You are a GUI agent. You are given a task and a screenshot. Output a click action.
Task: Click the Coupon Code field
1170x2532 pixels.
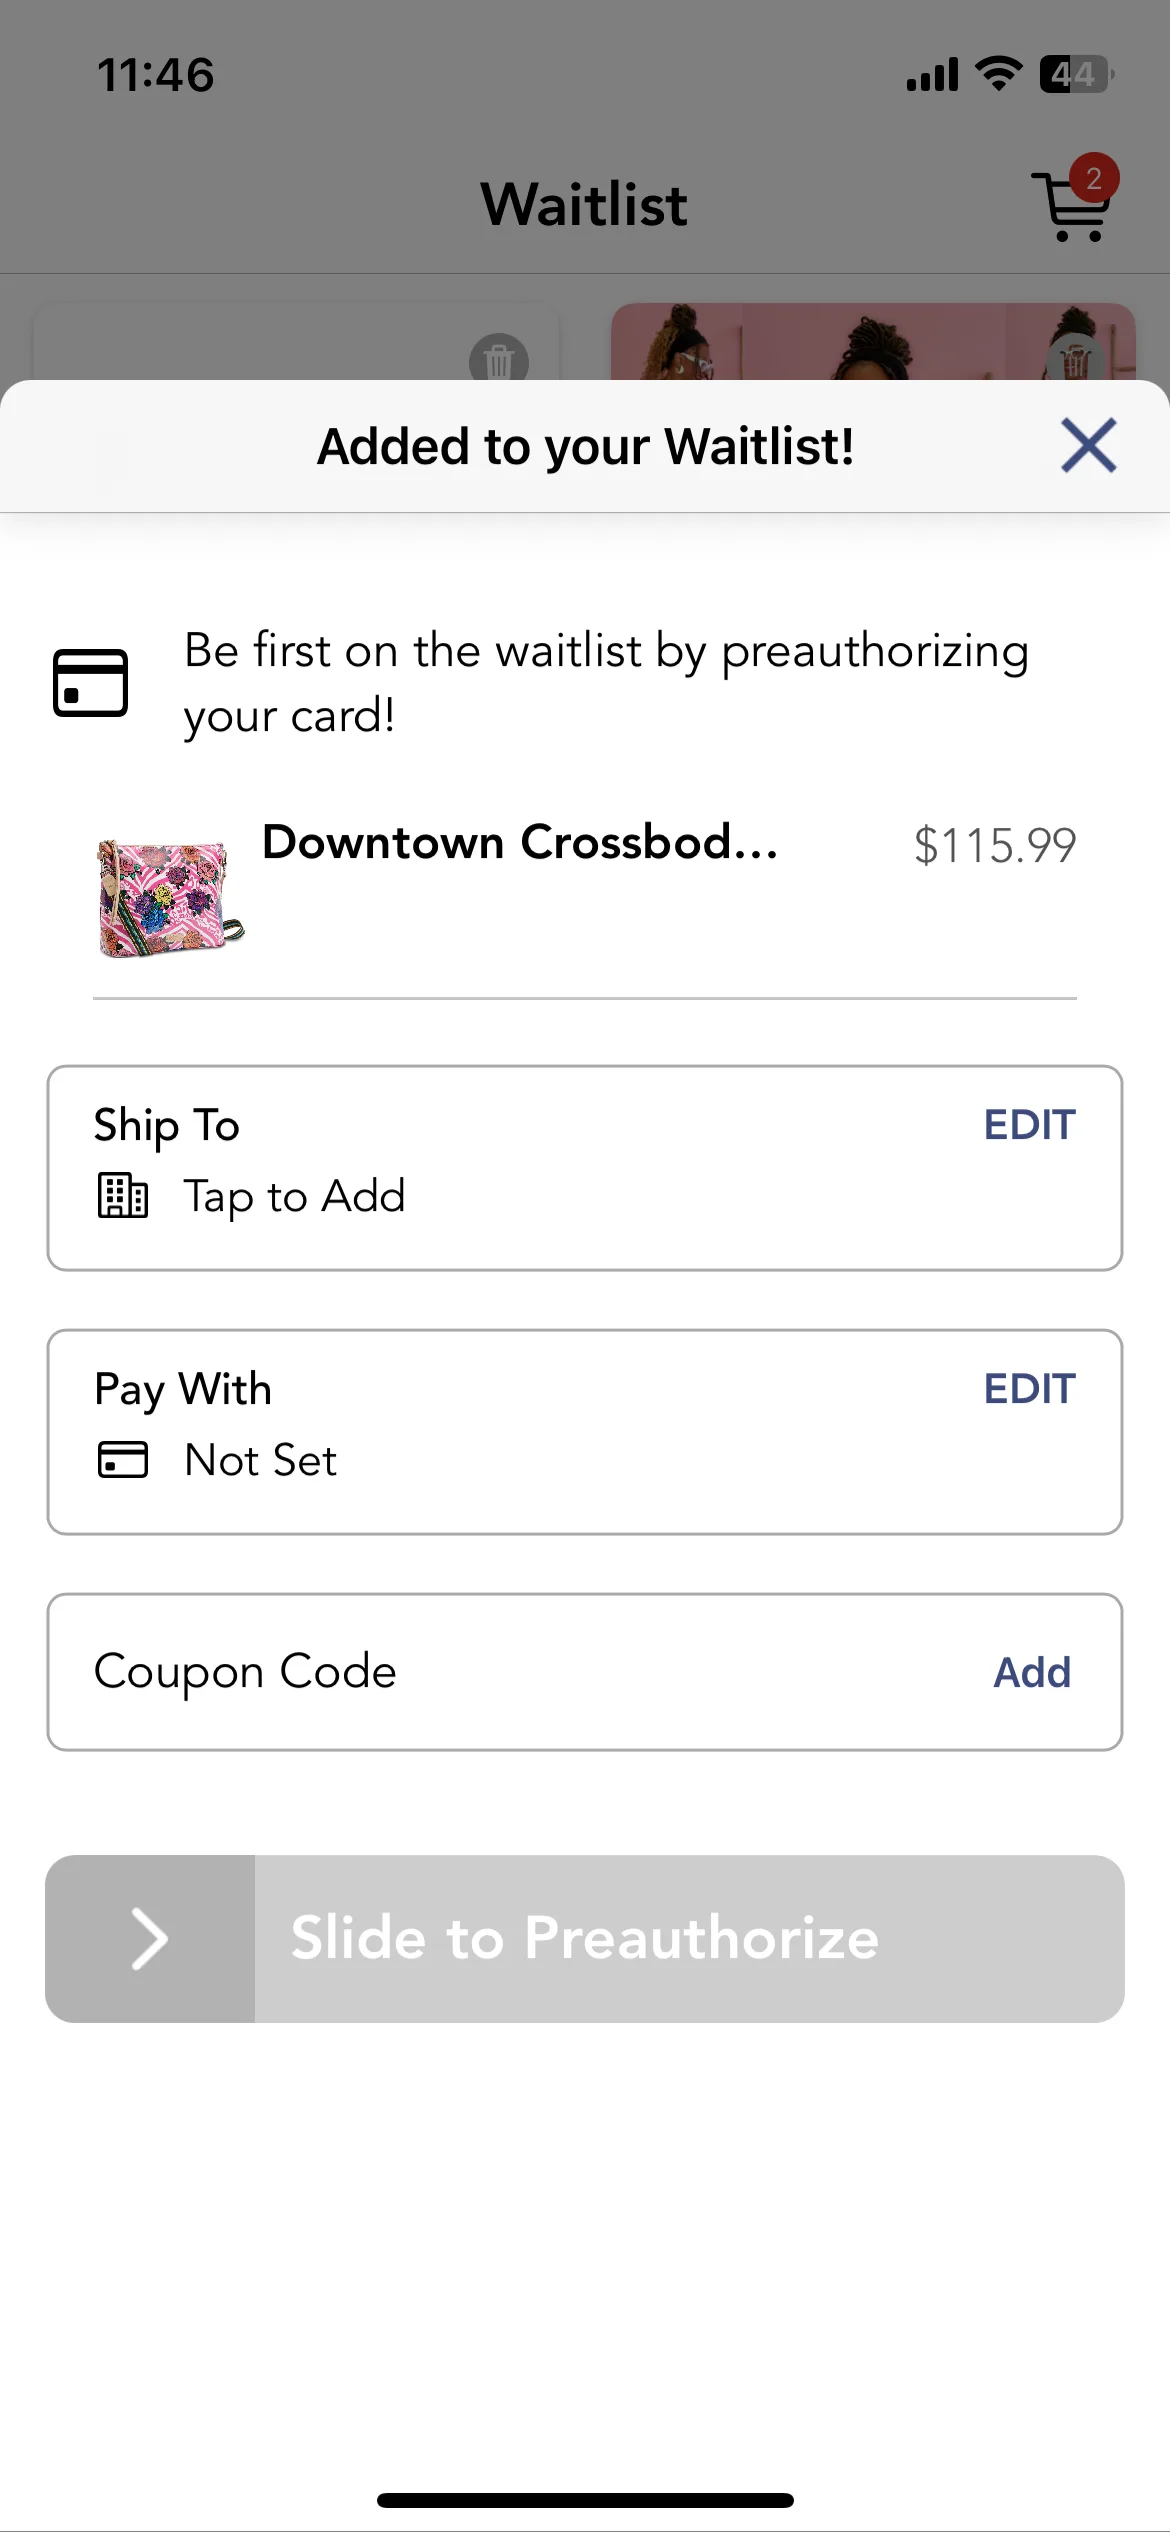pos(585,1672)
